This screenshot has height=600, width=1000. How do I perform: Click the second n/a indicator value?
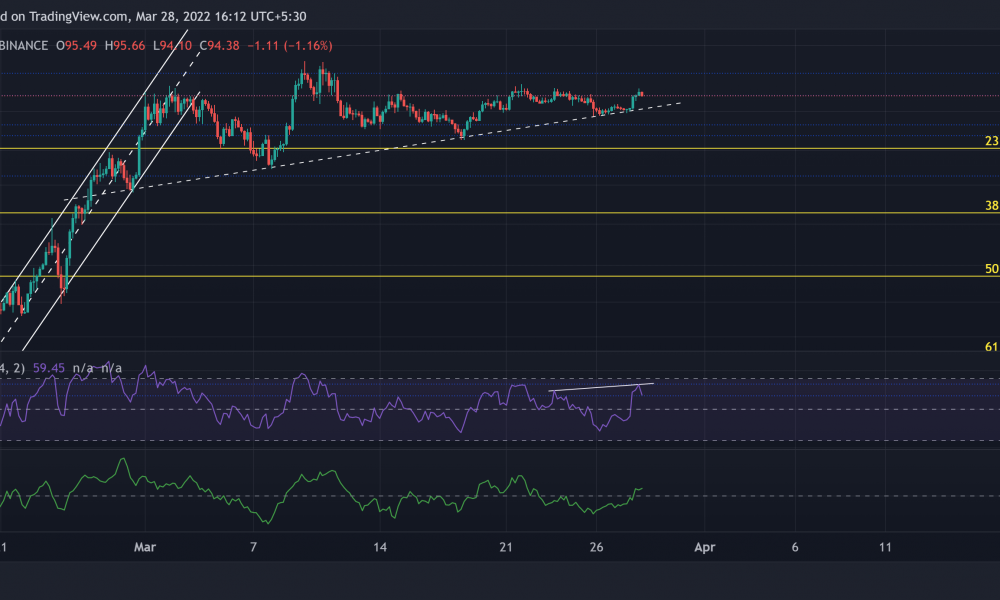[112, 369]
